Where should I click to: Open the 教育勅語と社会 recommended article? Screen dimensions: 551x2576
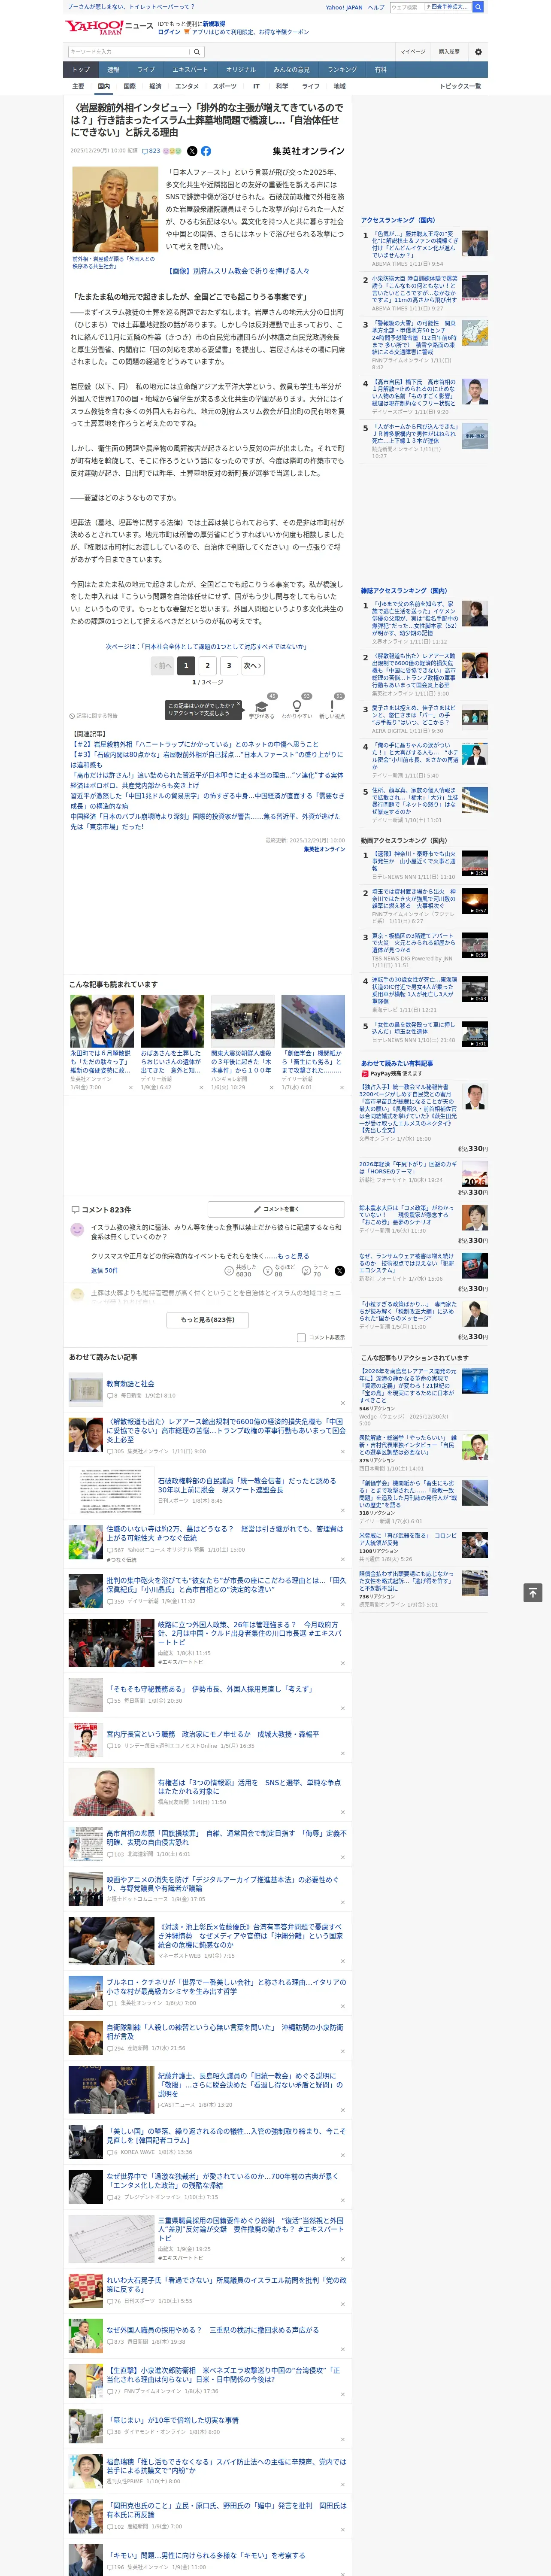pyautogui.click(x=130, y=1384)
